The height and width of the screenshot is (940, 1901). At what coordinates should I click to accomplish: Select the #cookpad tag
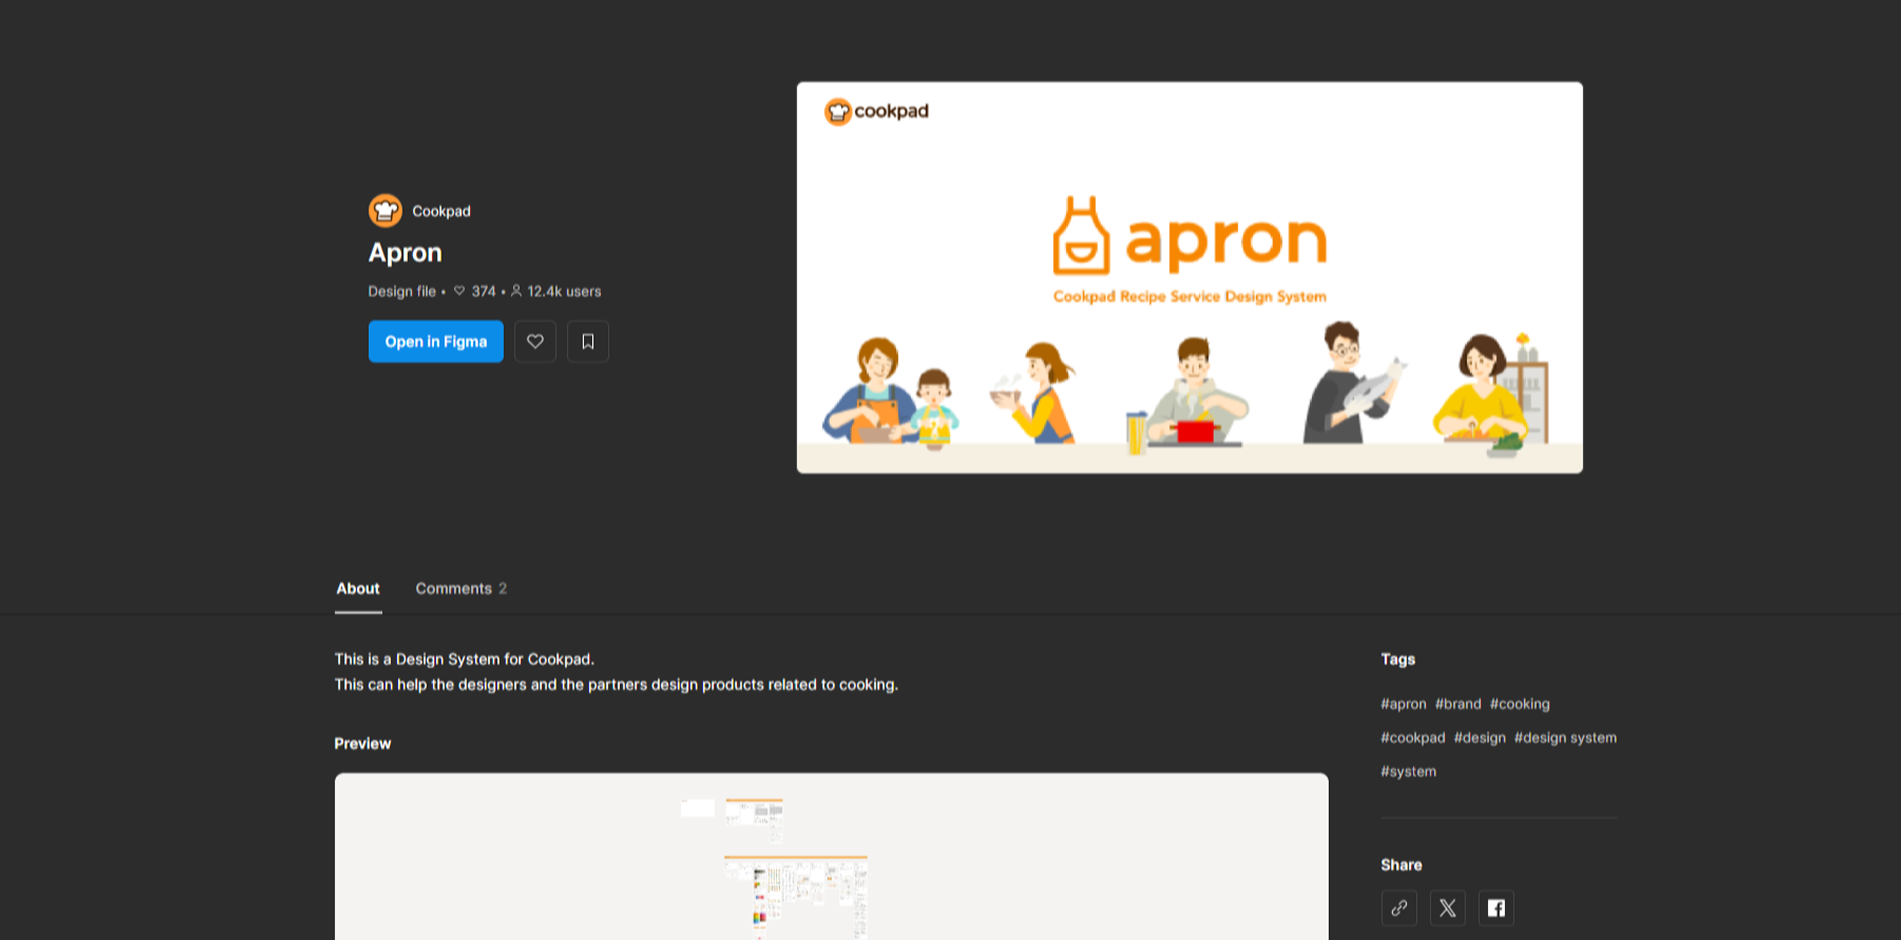pyautogui.click(x=1413, y=738)
